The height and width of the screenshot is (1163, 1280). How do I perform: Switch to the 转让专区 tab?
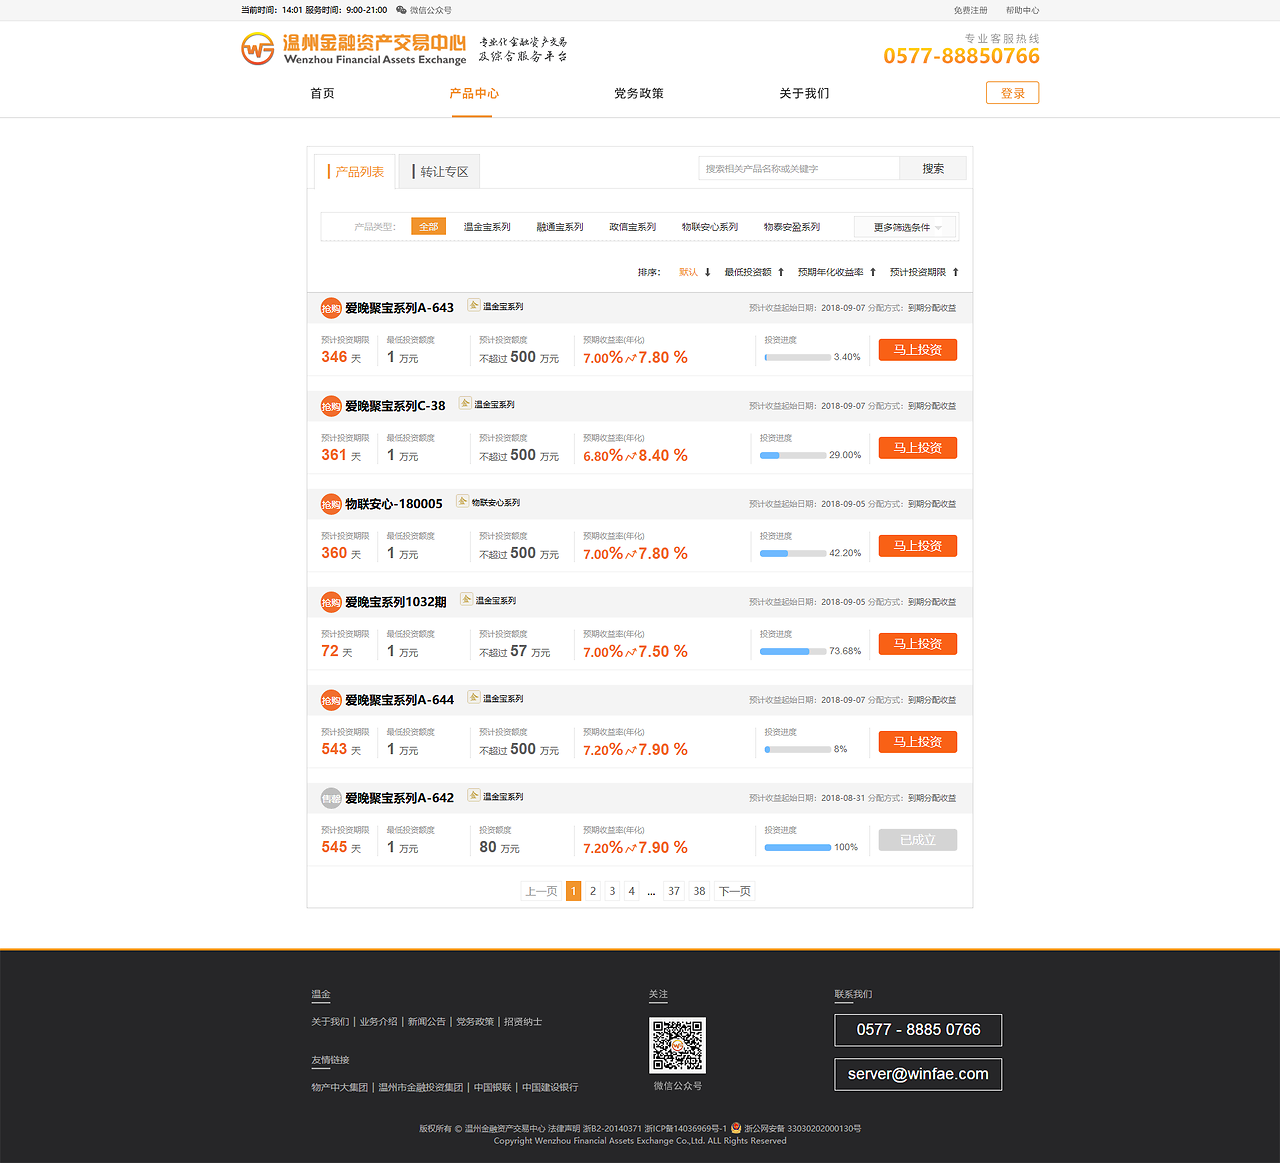440,172
